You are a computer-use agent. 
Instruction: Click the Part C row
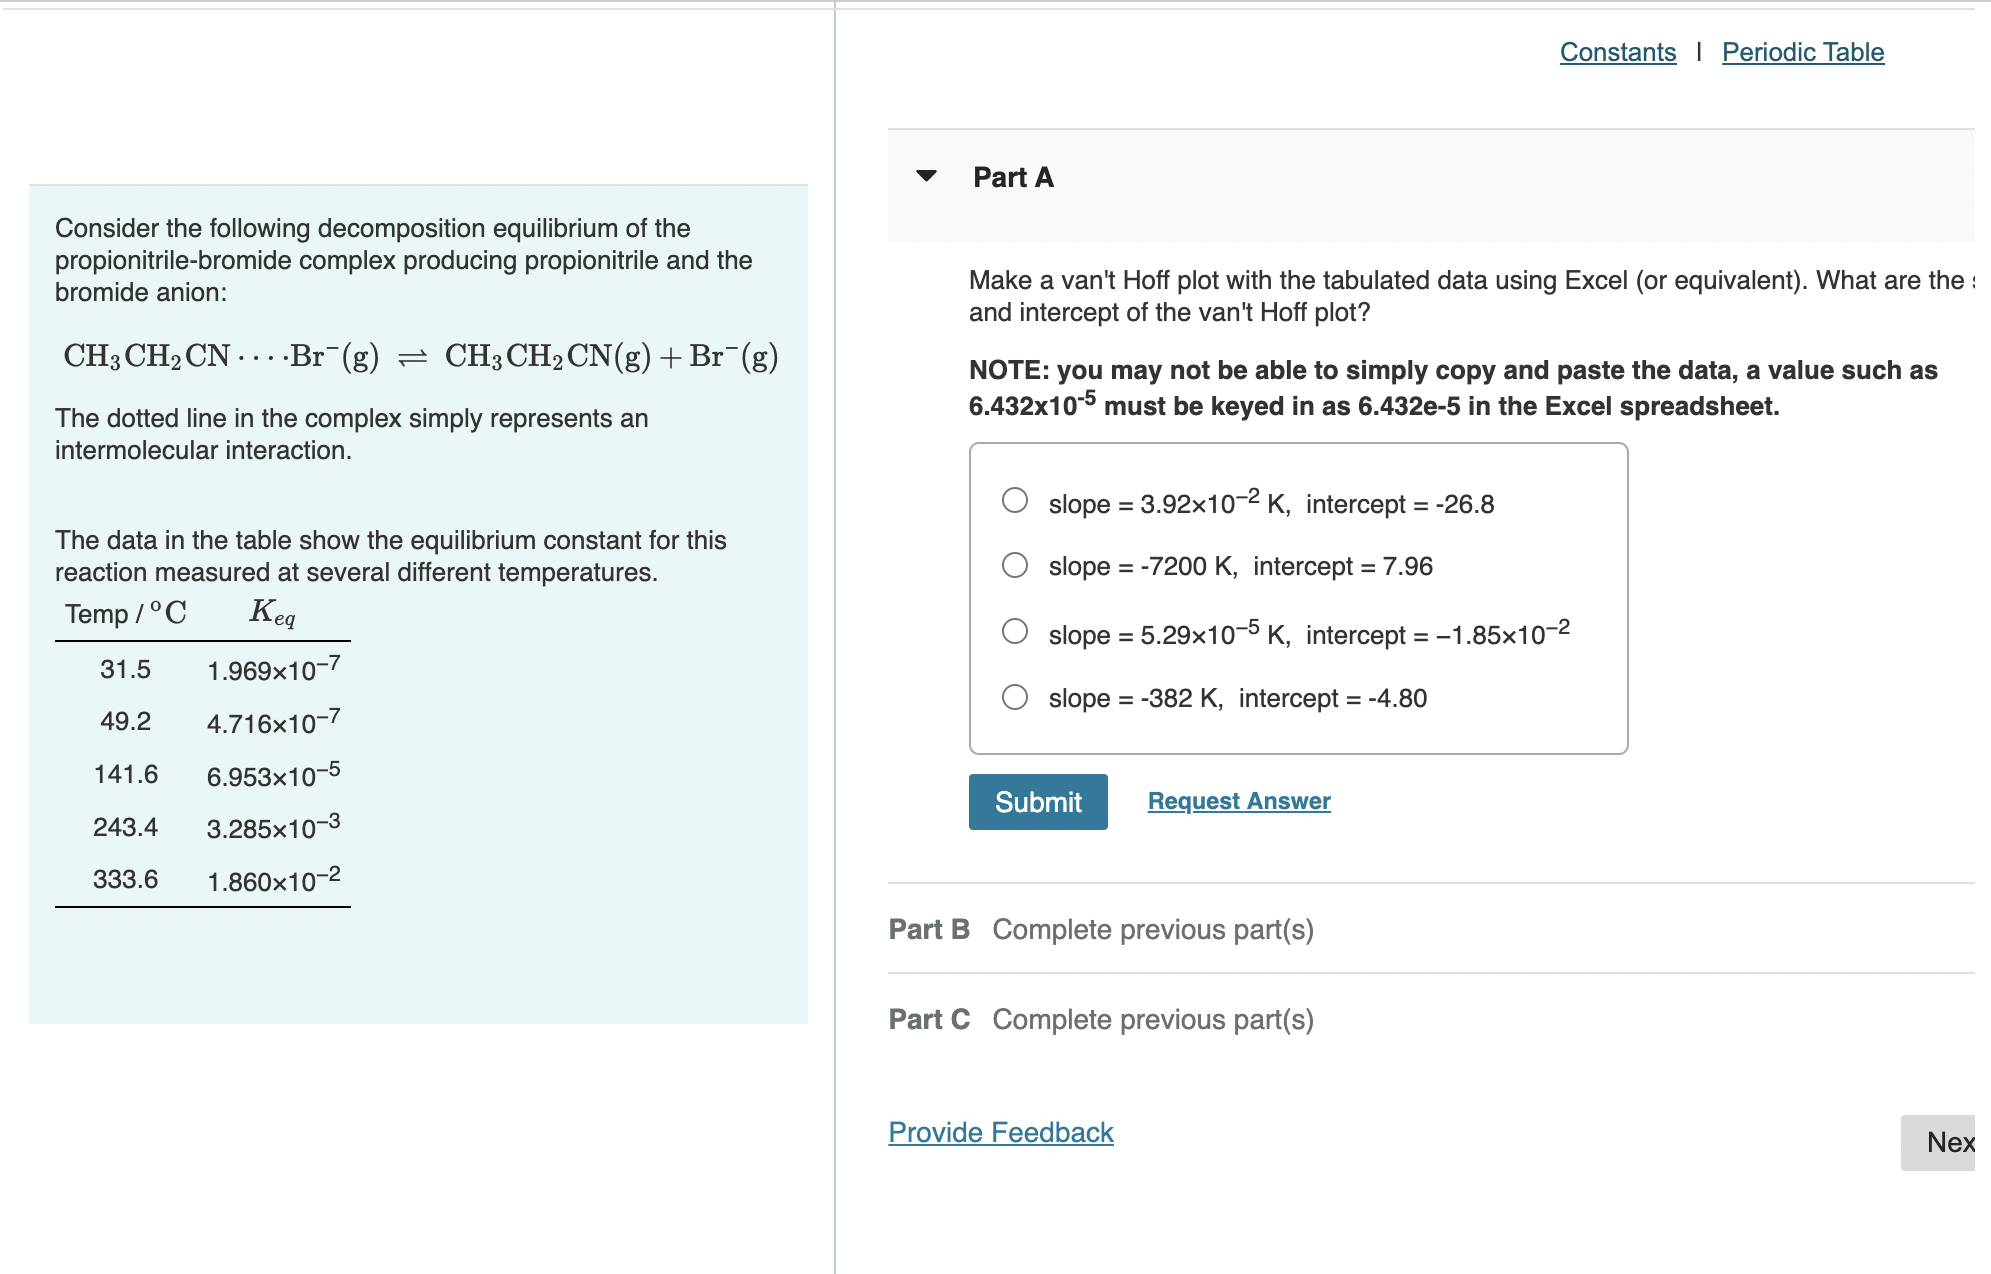1100,1019
